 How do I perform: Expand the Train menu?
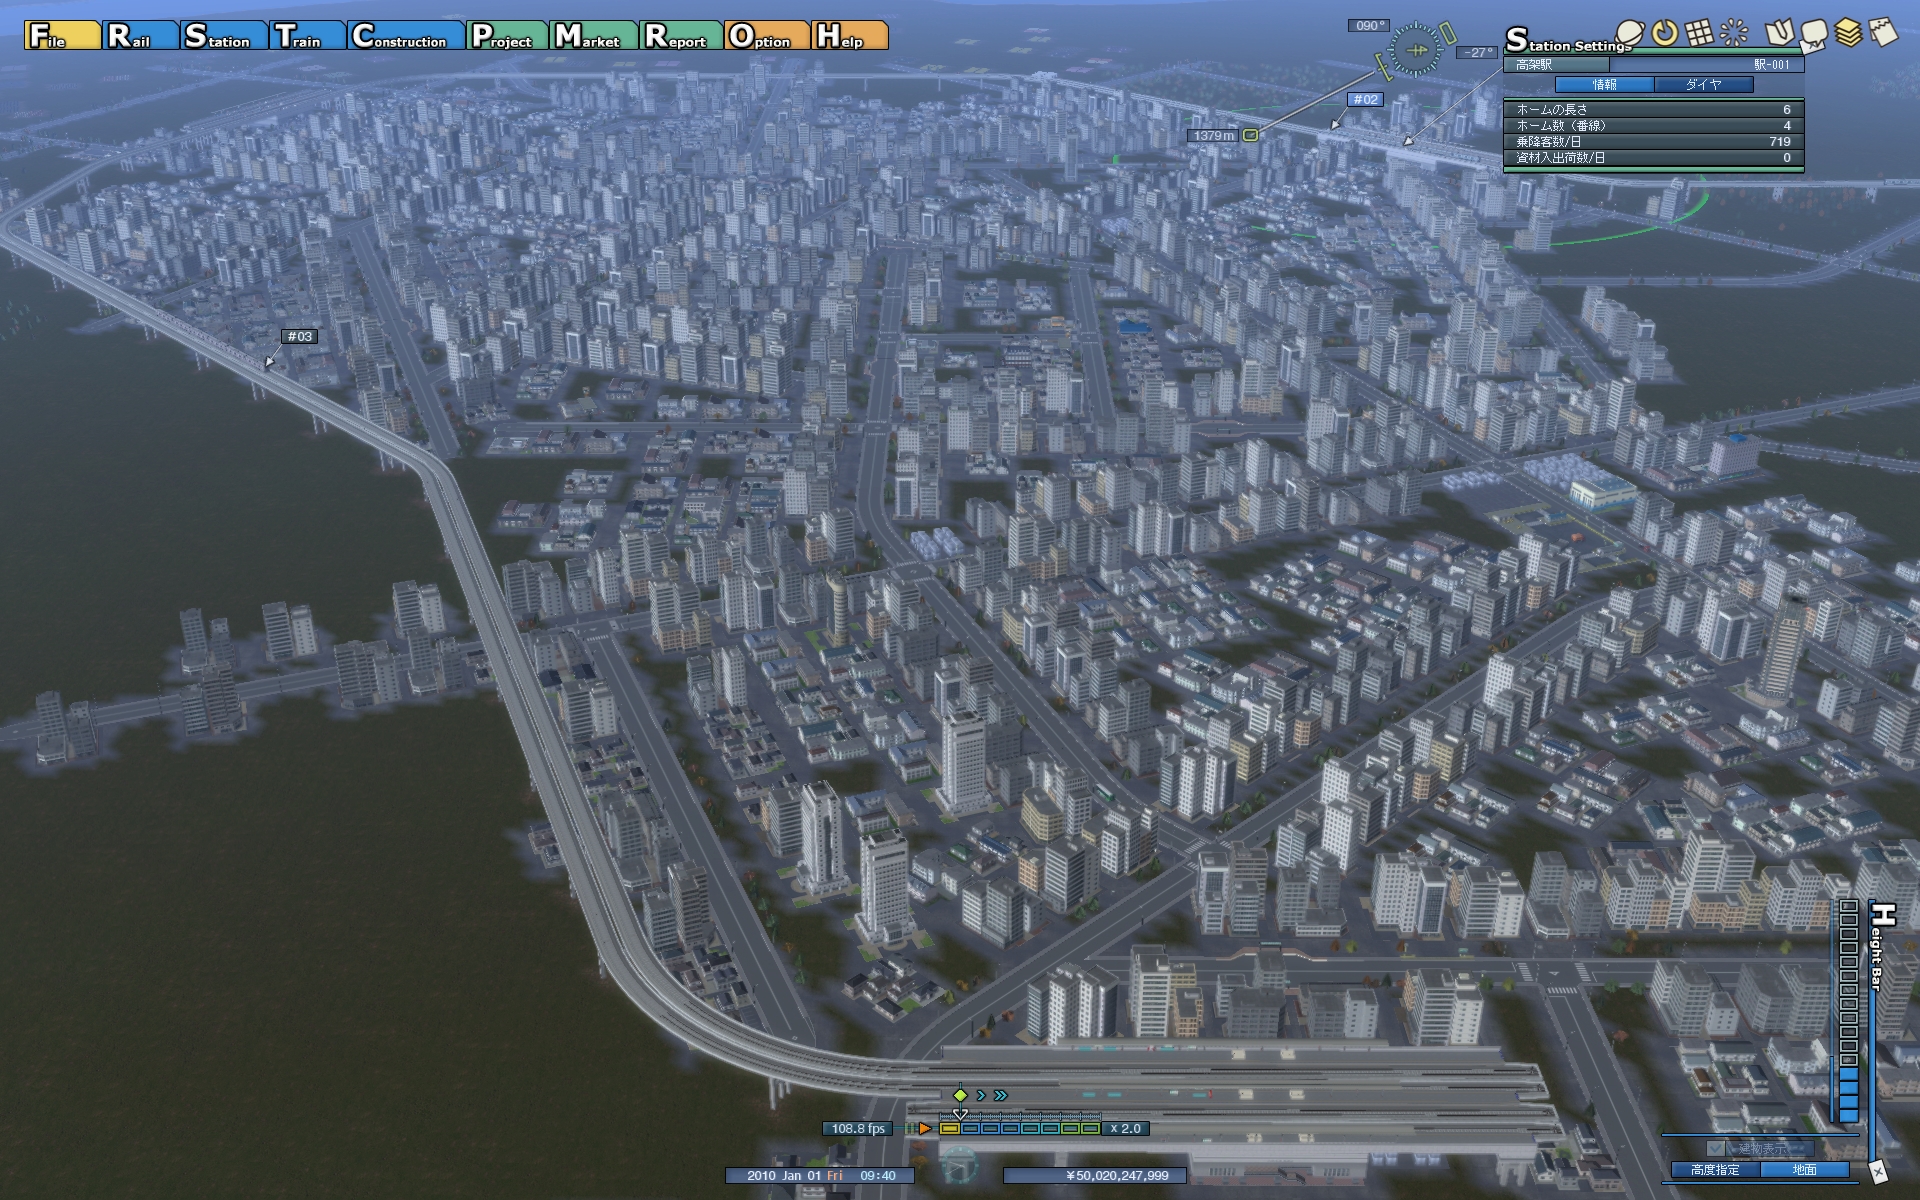[309, 36]
